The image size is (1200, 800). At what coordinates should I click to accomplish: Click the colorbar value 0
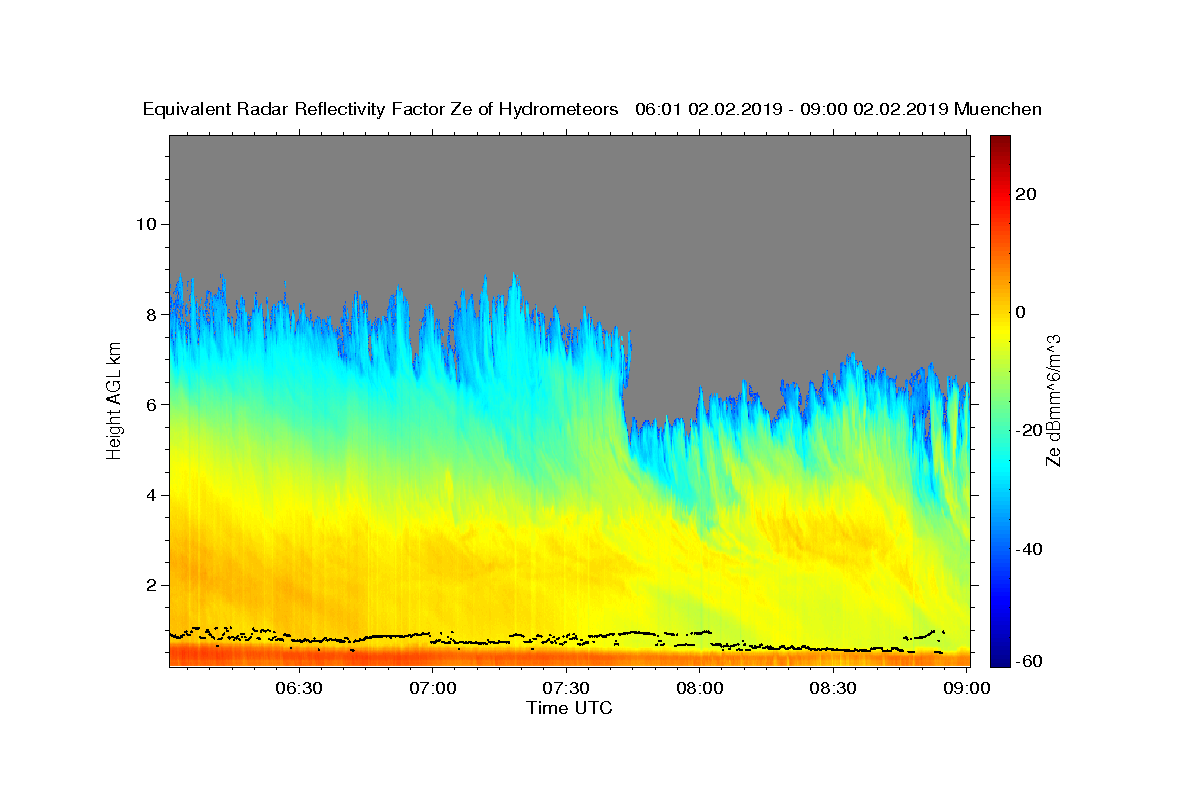(x=1021, y=312)
